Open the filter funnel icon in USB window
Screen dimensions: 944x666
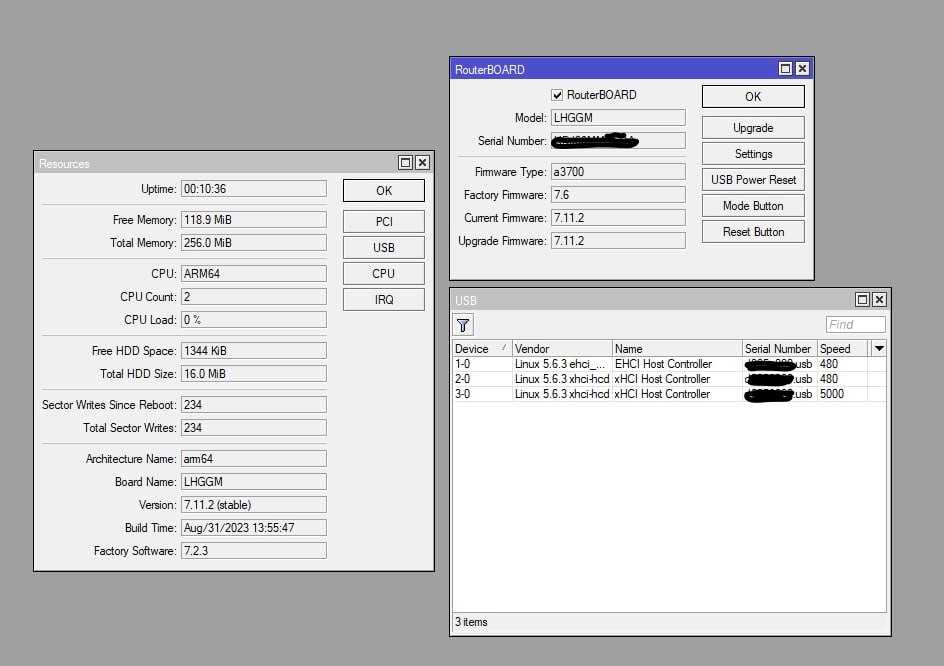(x=462, y=324)
